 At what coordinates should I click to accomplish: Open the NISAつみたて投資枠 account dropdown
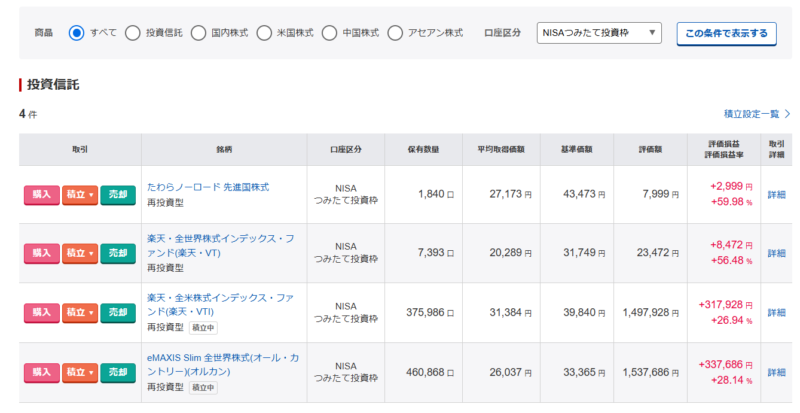click(599, 33)
